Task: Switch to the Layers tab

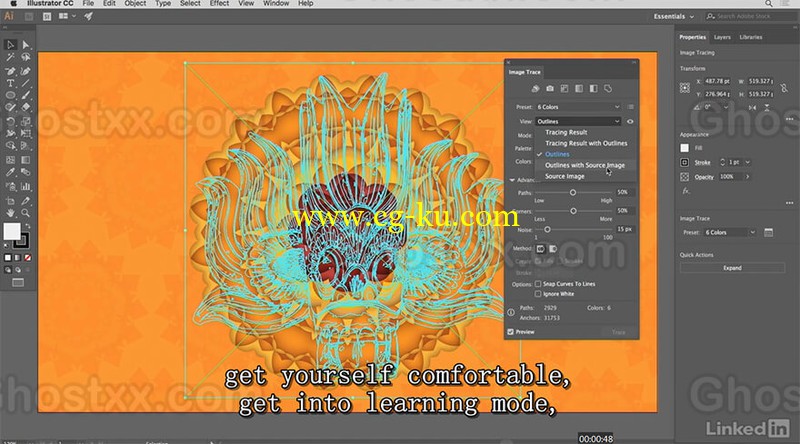Action: pyautogui.click(x=722, y=37)
